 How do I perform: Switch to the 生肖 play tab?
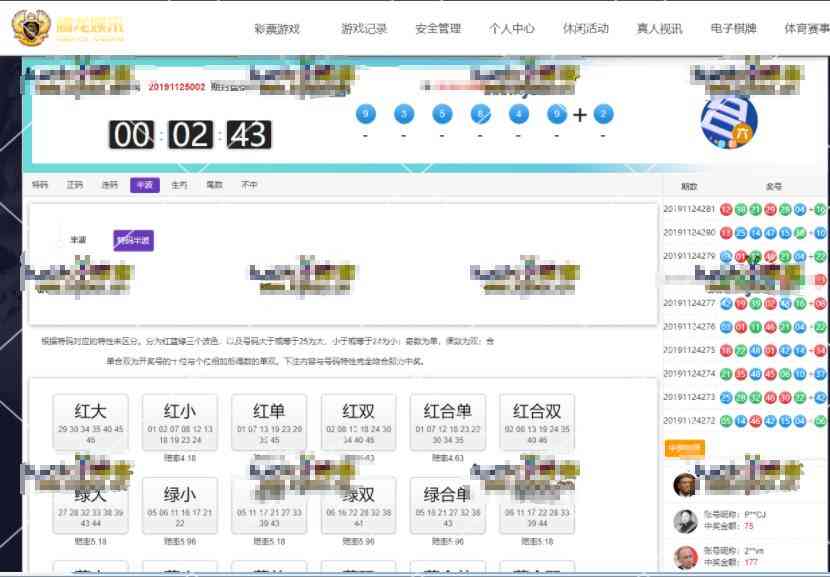[179, 185]
